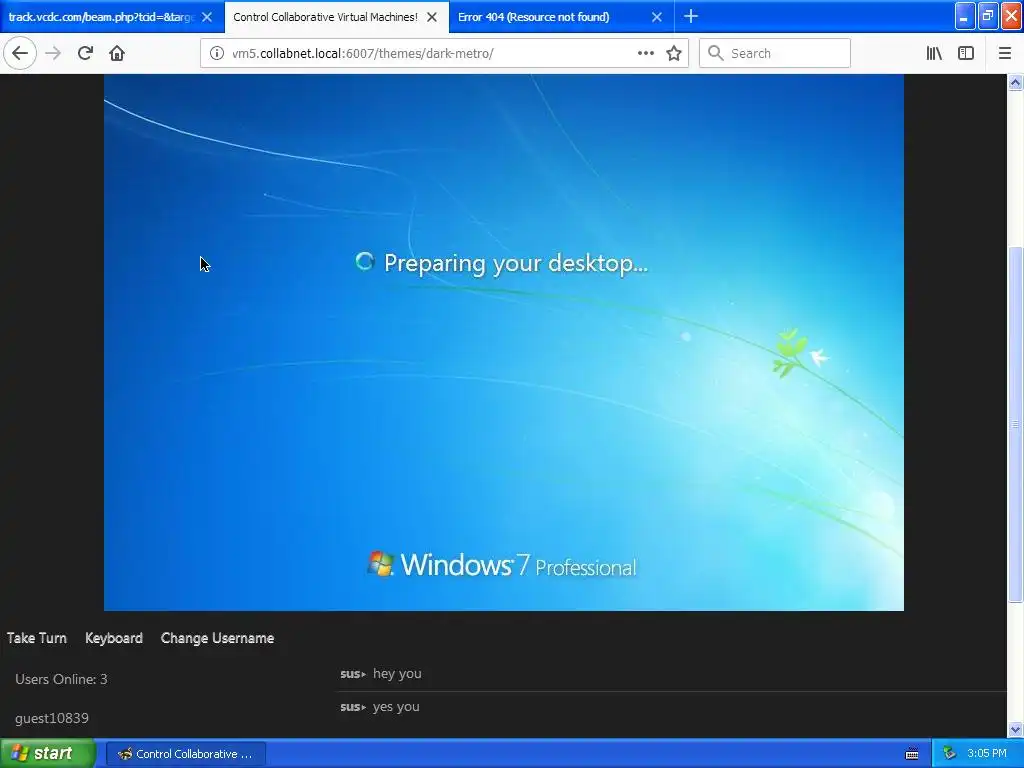1024x768 pixels.
Task: Close the Error 404 tab
Action: pyautogui.click(x=657, y=17)
